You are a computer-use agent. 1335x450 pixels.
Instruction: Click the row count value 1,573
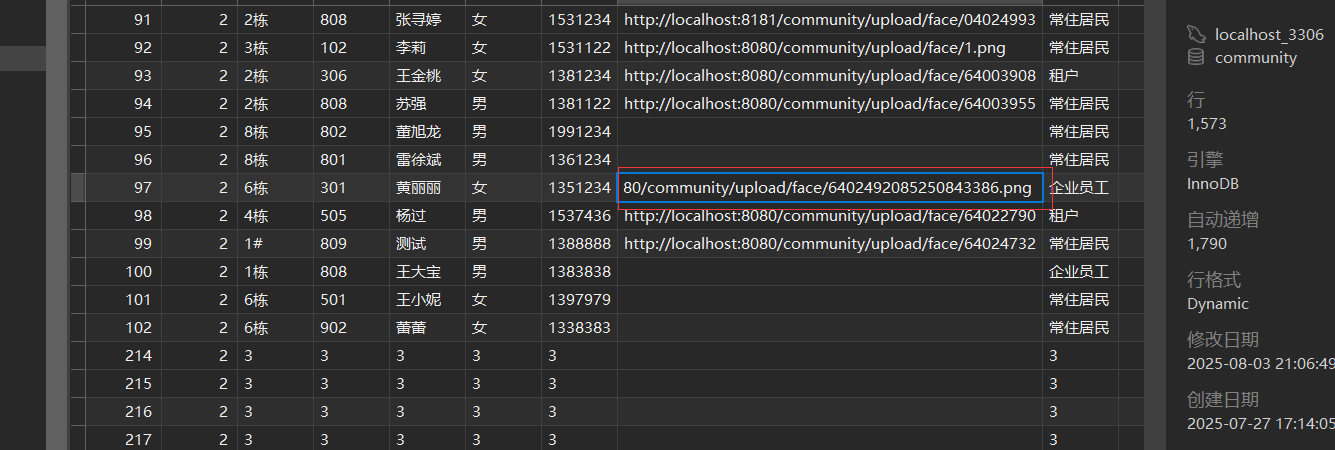coord(1206,124)
